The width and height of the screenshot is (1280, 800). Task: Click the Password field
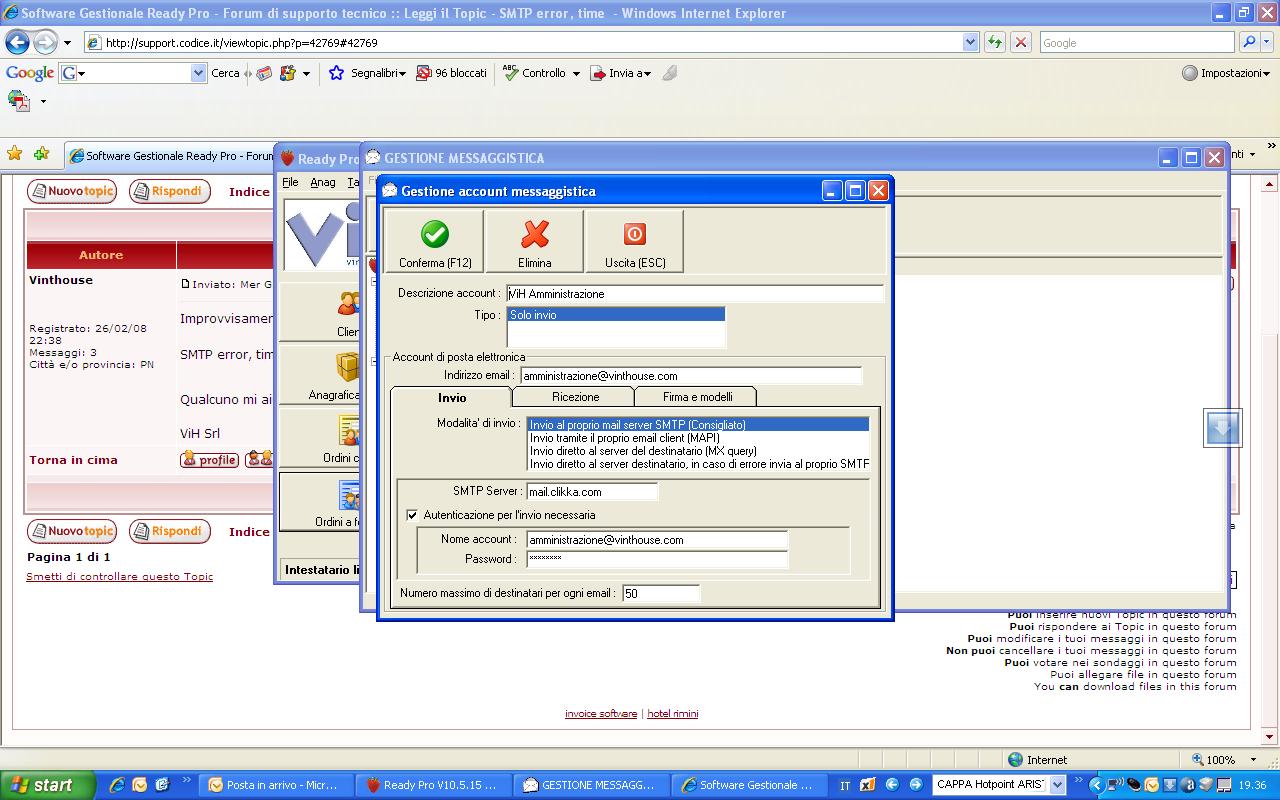[657, 559]
